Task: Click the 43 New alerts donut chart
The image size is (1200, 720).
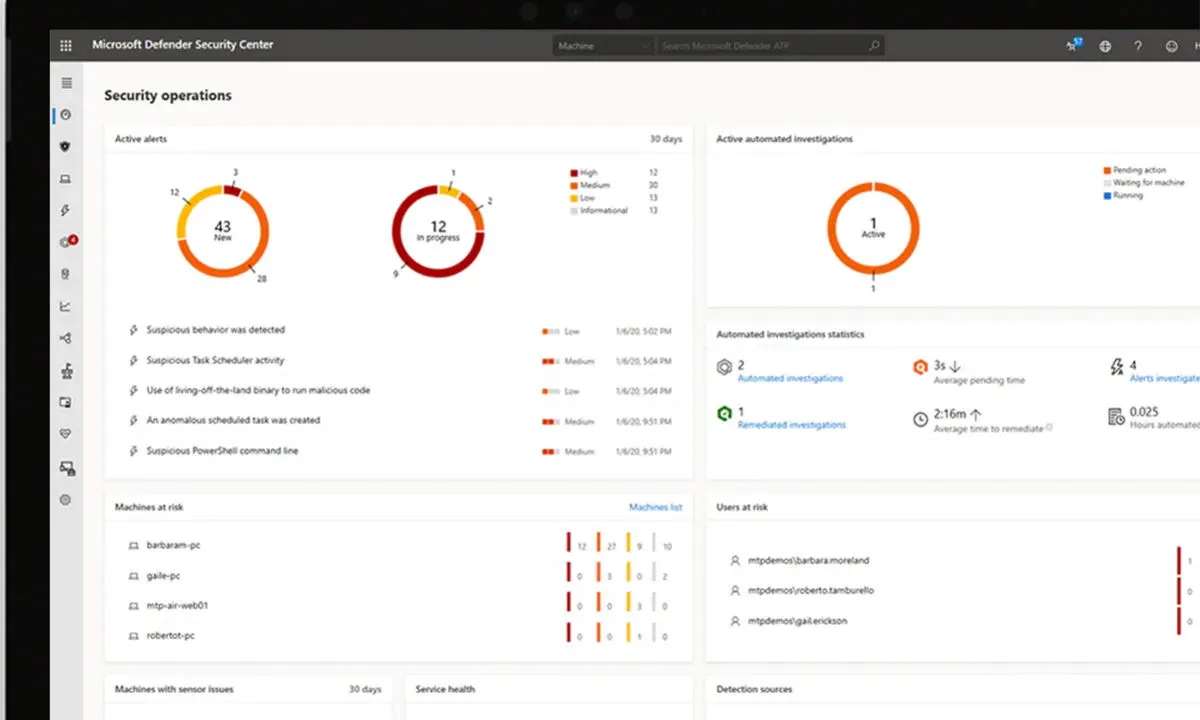Action: 222,231
